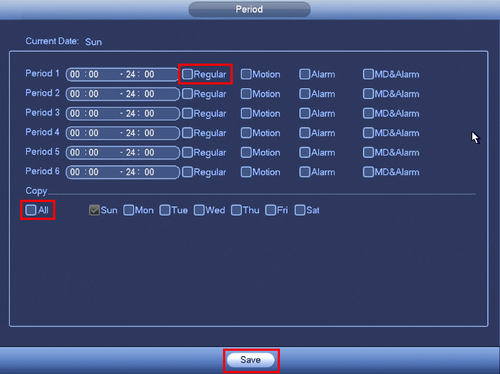Check Regular for Period 5
Image resolution: width=500 pixels, height=374 pixels.
pyautogui.click(x=187, y=152)
